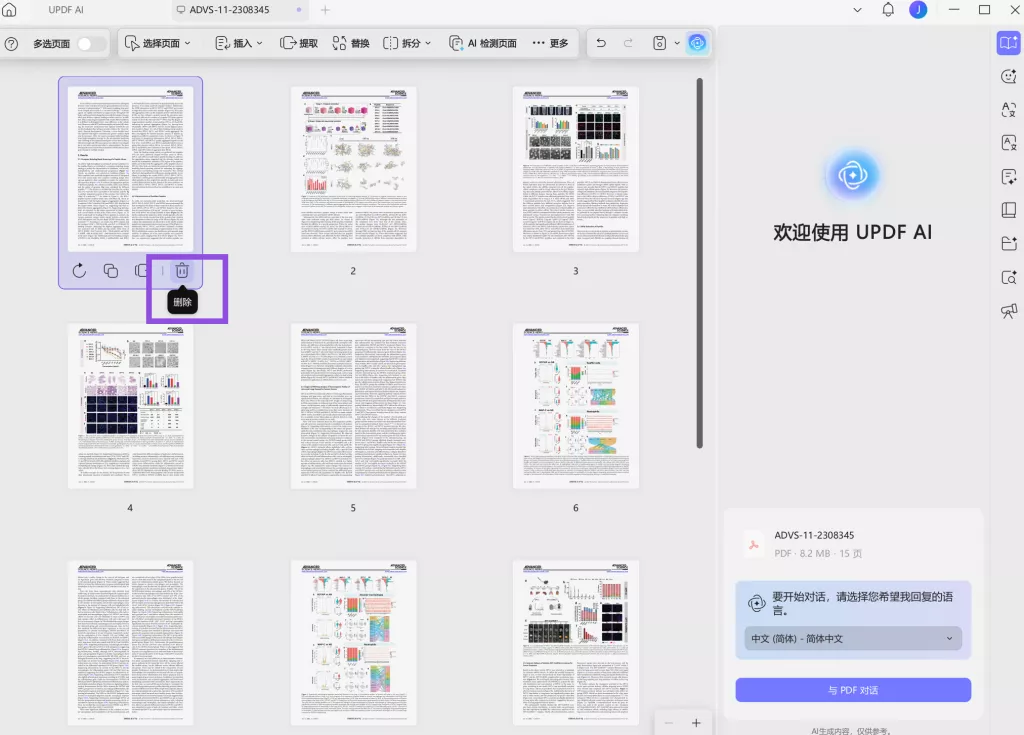Open the 插入 (Insert) tool on toolbar
Image resolution: width=1024 pixels, height=735 pixels.
[x=239, y=43]
